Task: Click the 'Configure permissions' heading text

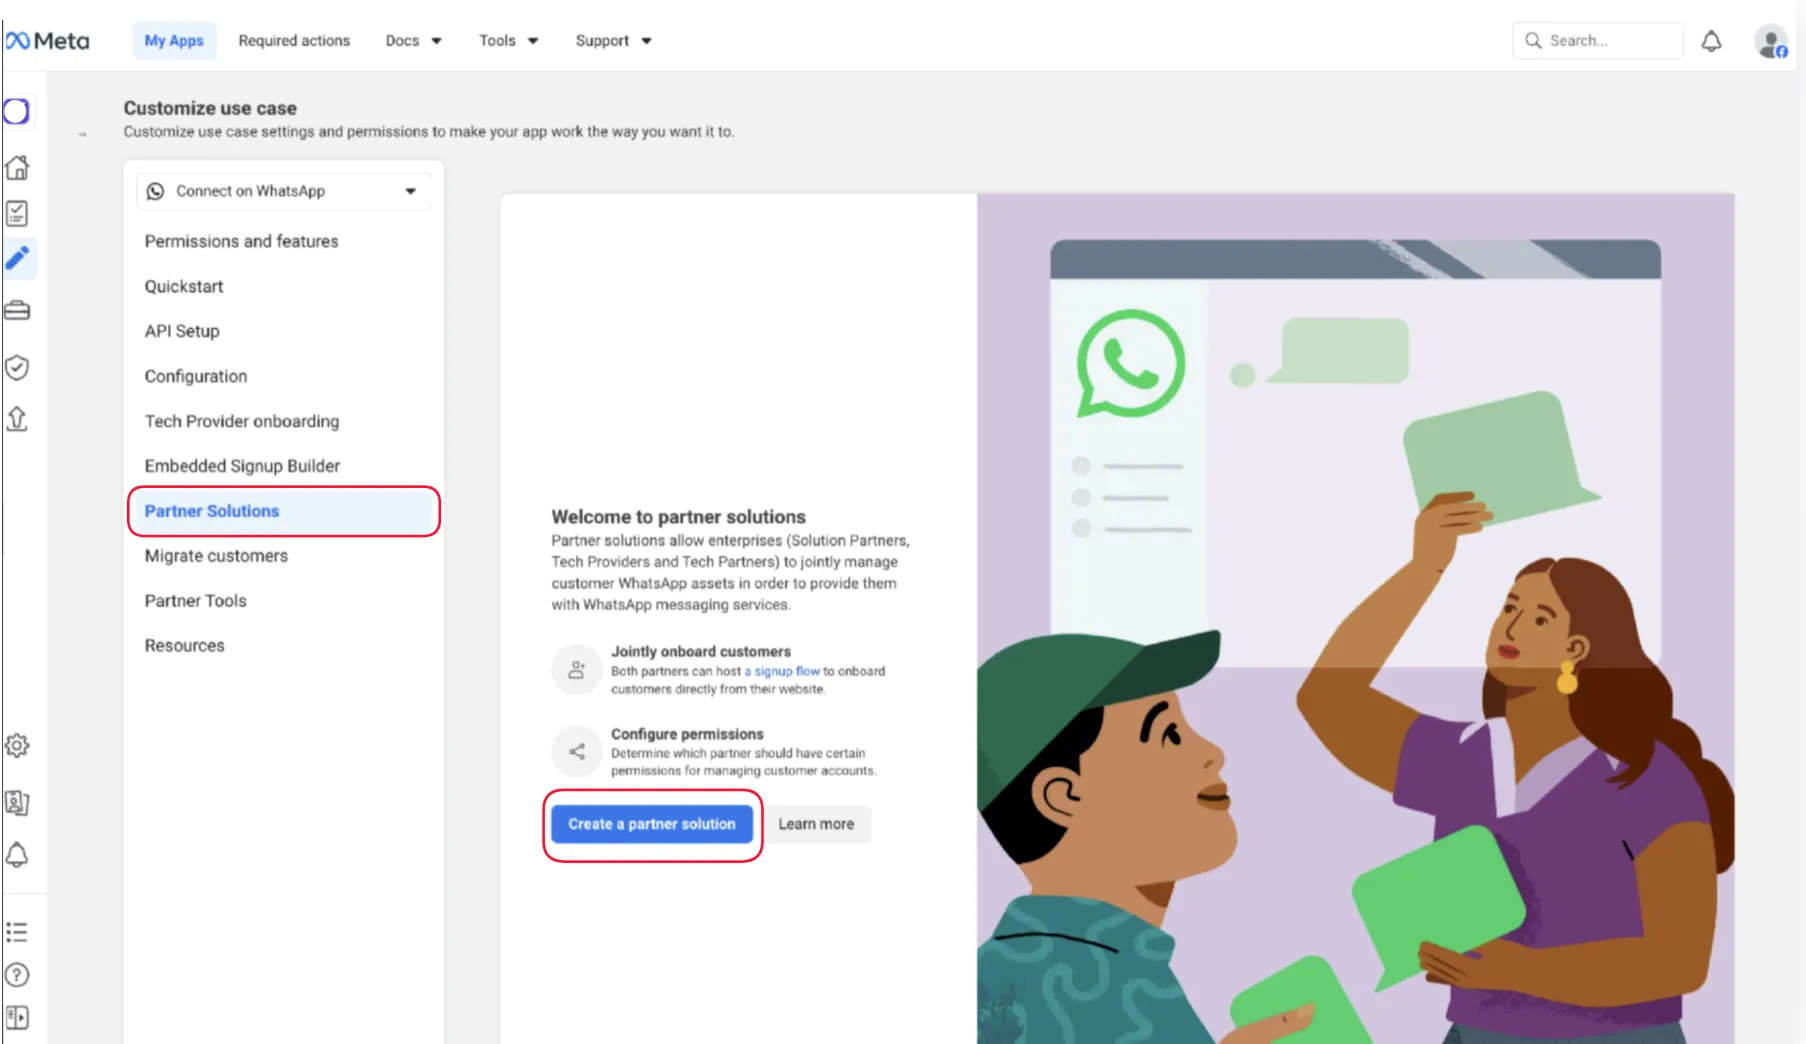Action: pos(687,734)
